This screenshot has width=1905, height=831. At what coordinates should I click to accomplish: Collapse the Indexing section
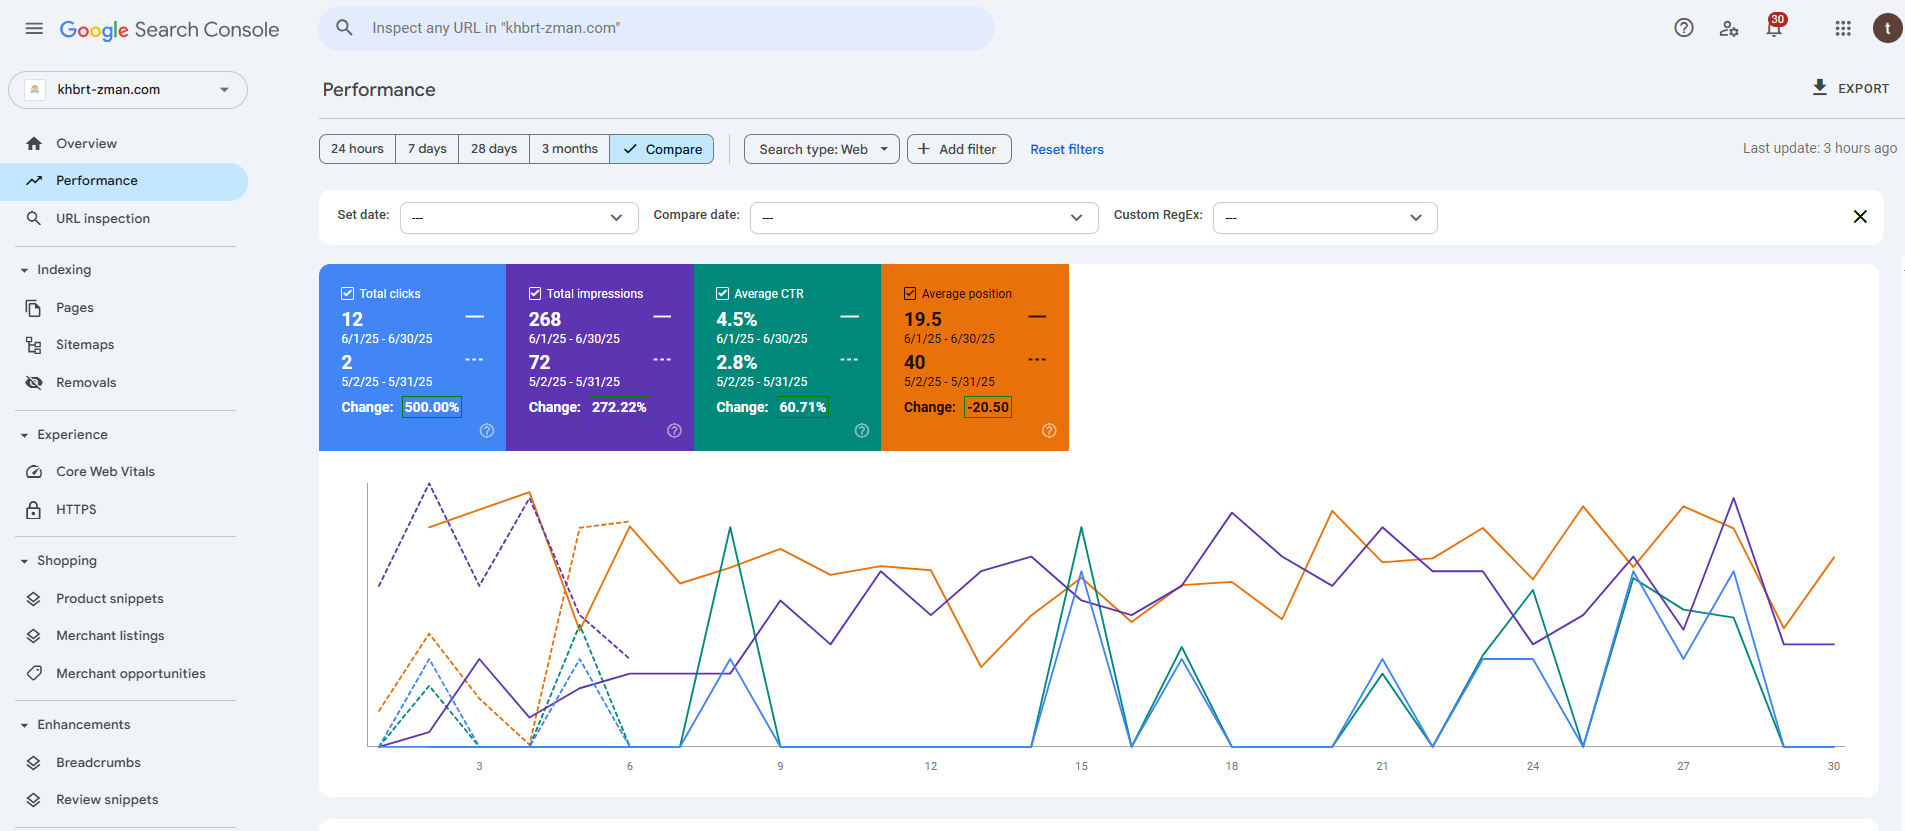[x=24, y=270]
